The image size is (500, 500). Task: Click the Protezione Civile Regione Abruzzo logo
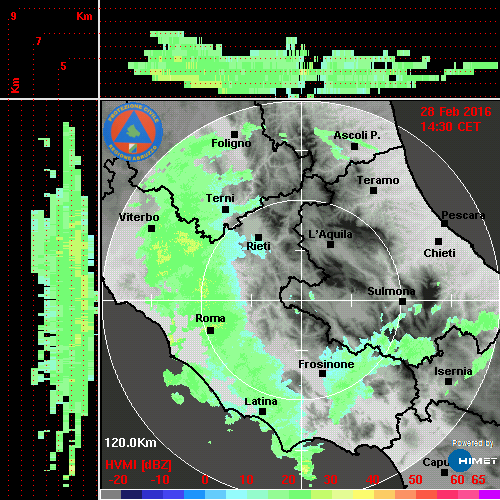(x=133, y=132)
